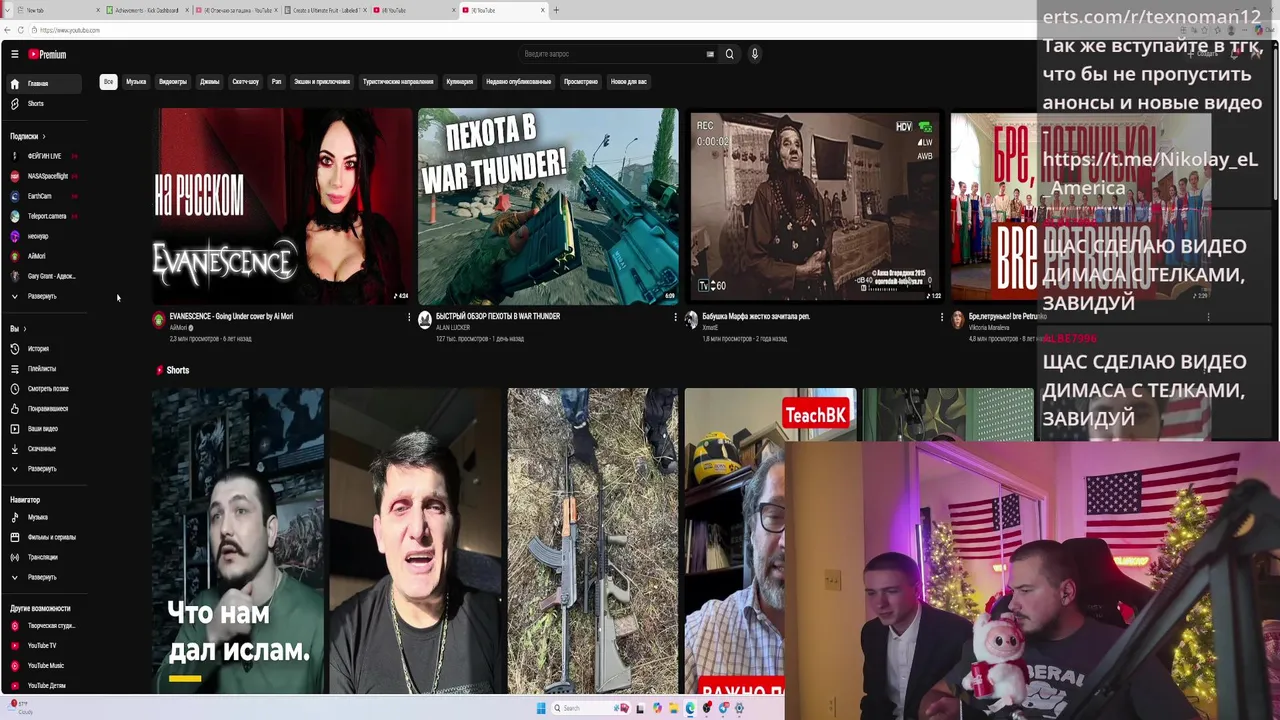
Task: Open YouTube Music in sidebar
Action: pos(43,666)
